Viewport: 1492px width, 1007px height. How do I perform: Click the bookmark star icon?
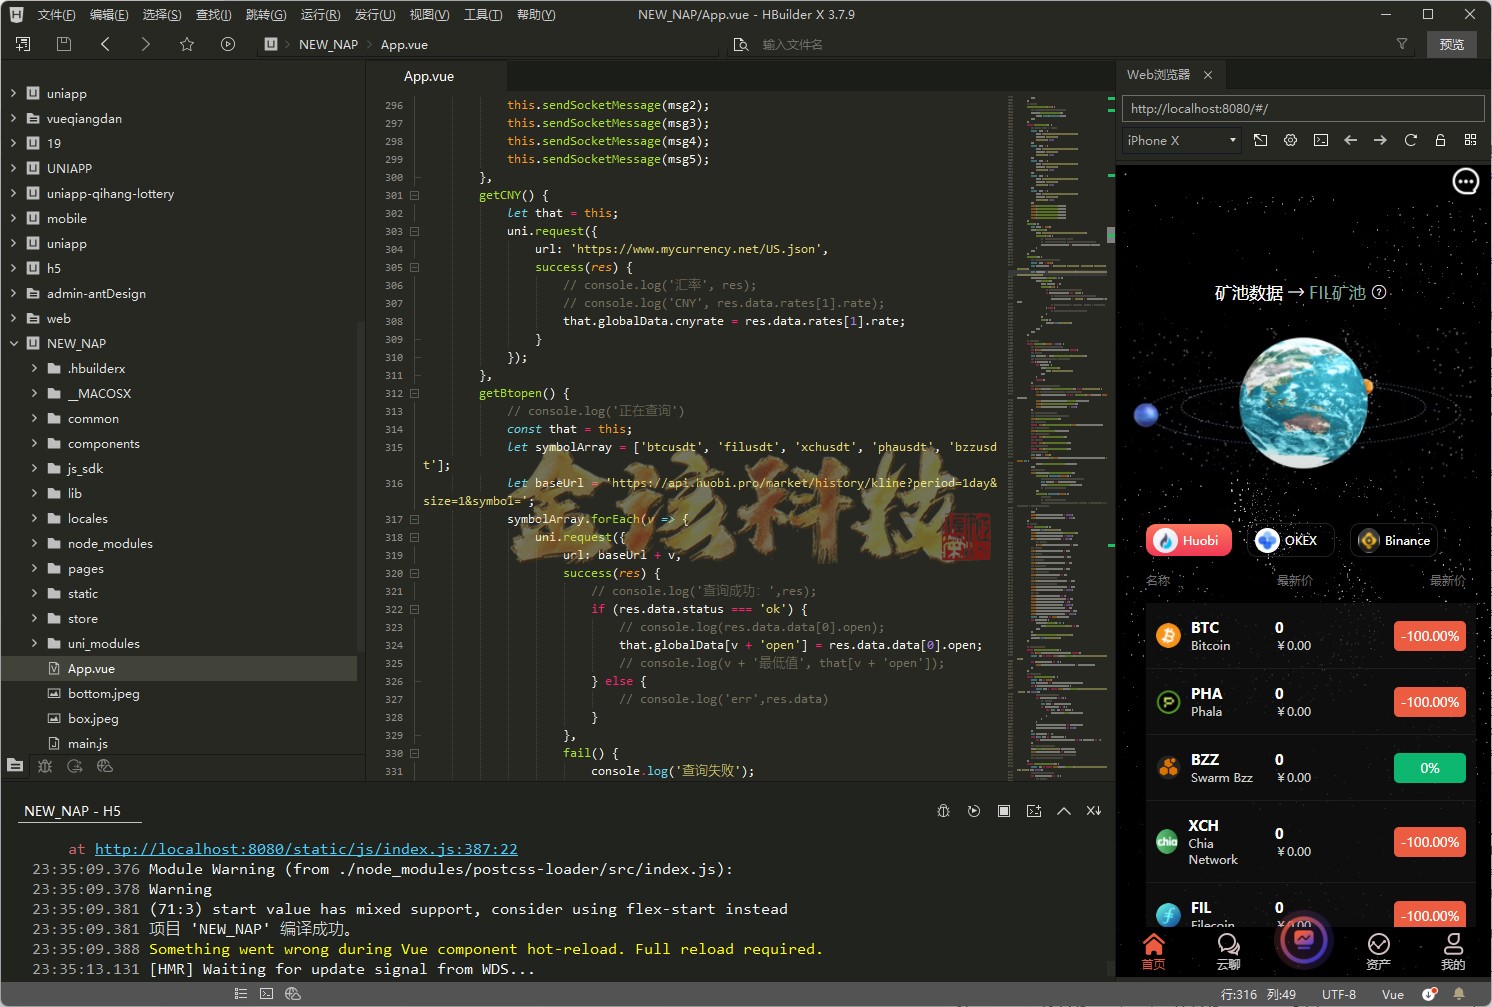(x=187, y=44)
